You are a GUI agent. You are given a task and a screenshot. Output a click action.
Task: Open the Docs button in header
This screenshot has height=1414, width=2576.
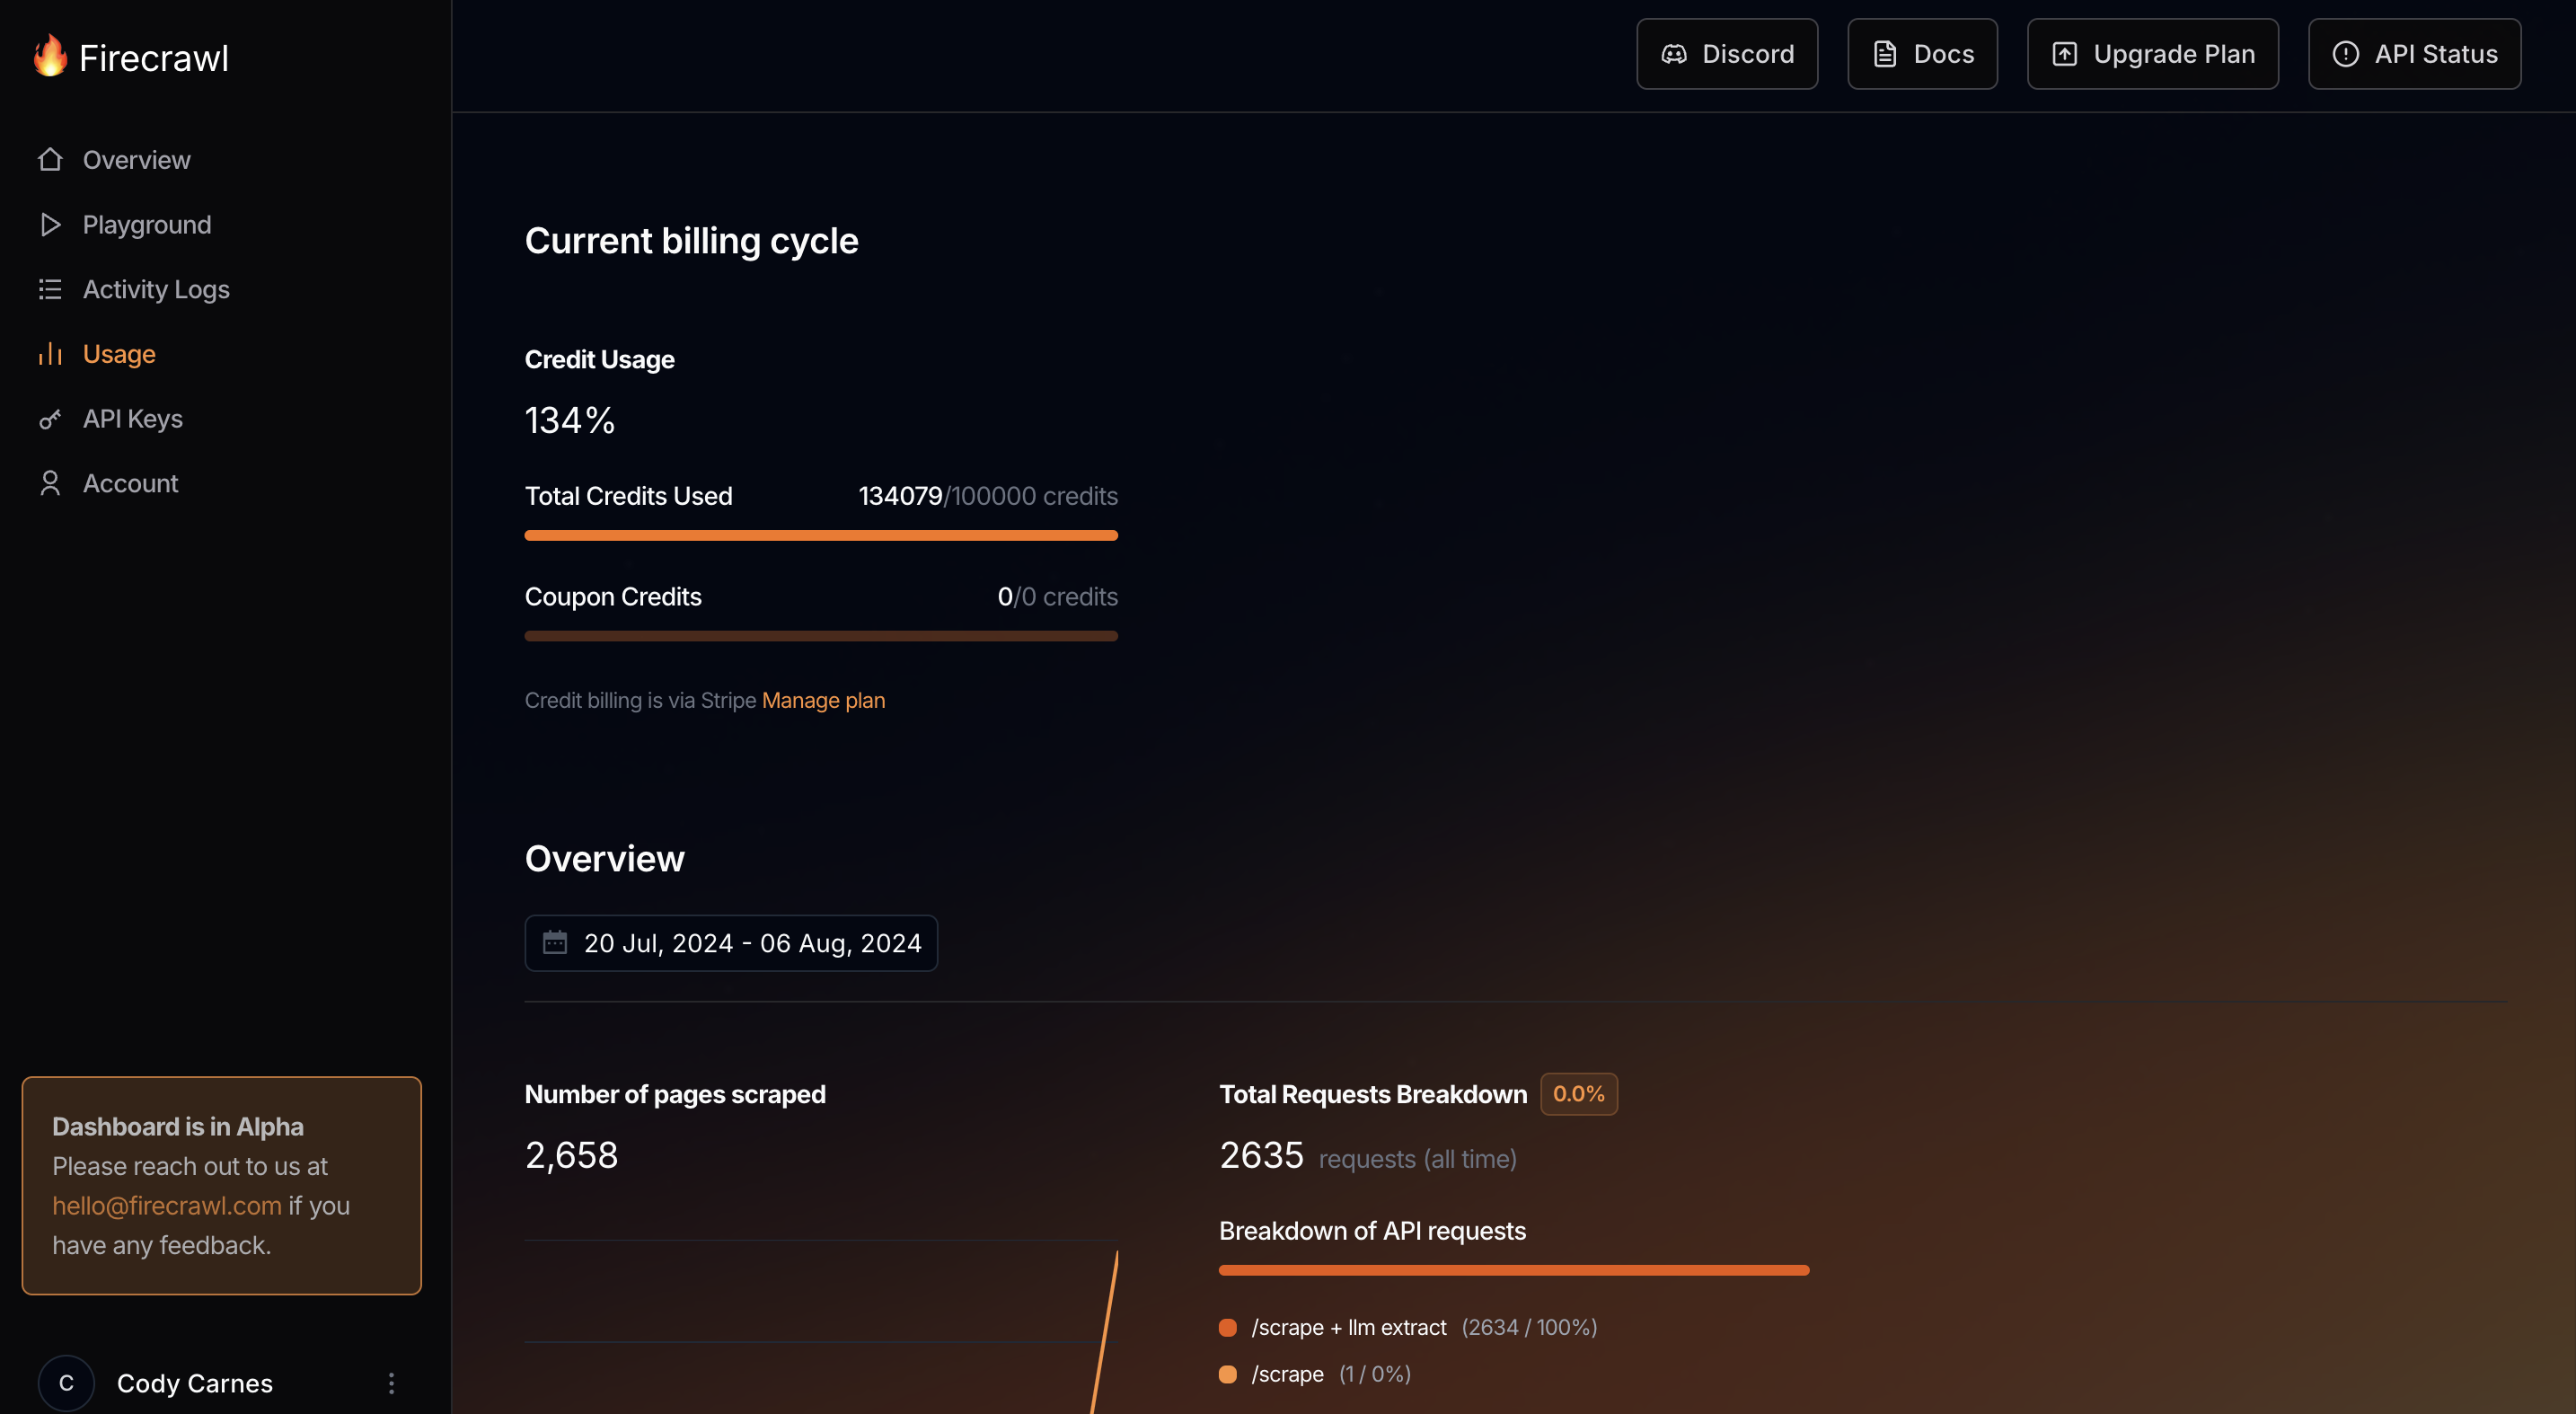coord(1922,54)
